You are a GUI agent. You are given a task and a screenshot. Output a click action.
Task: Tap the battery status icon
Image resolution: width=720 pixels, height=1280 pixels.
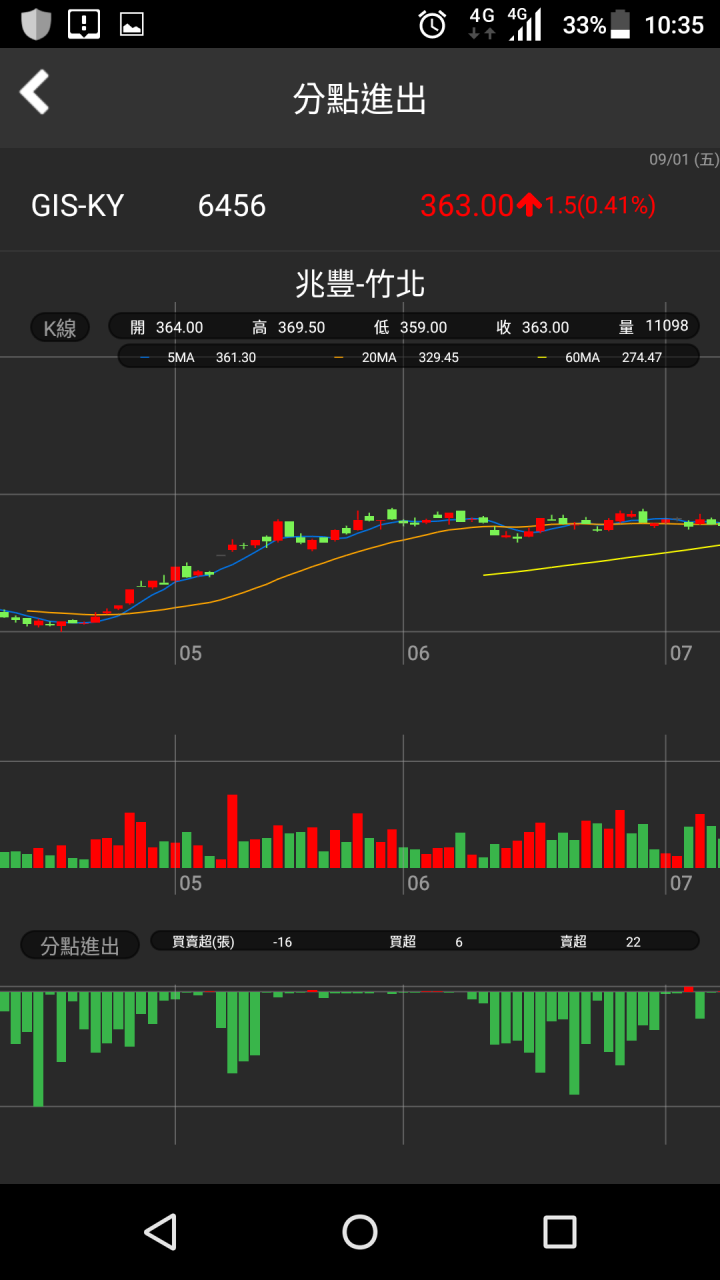click(621, 24)
